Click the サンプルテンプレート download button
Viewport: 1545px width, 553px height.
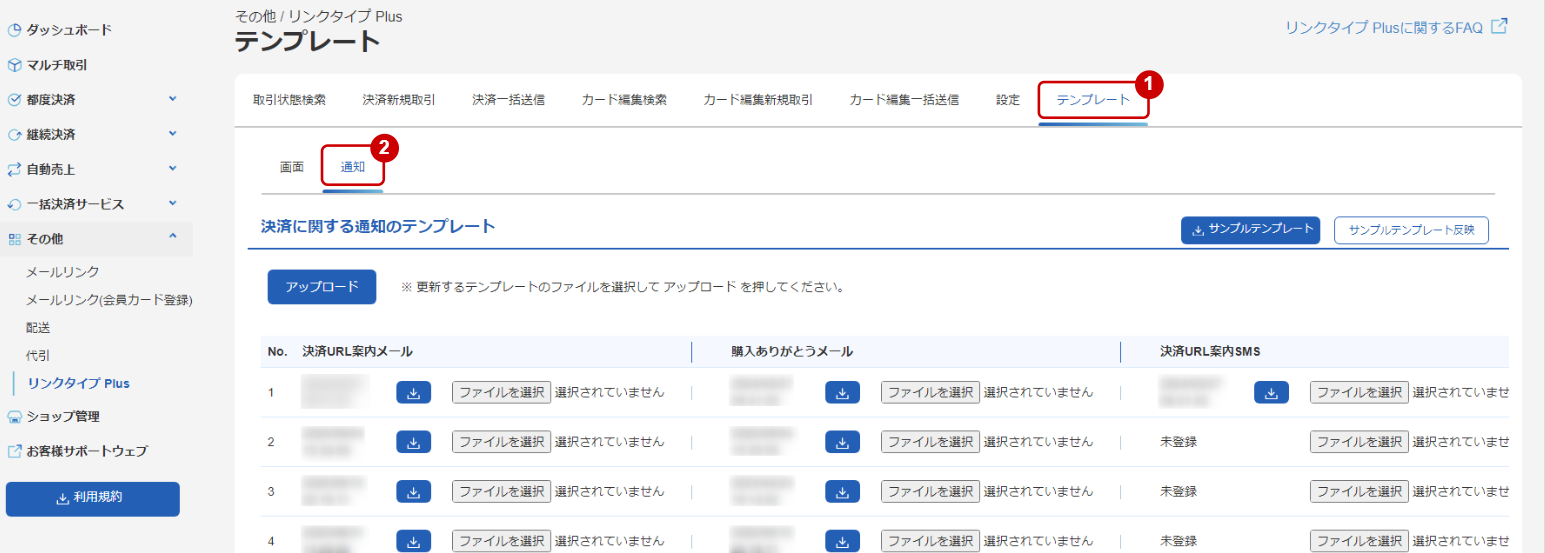pyautogui.click(x=1251, y=230)
